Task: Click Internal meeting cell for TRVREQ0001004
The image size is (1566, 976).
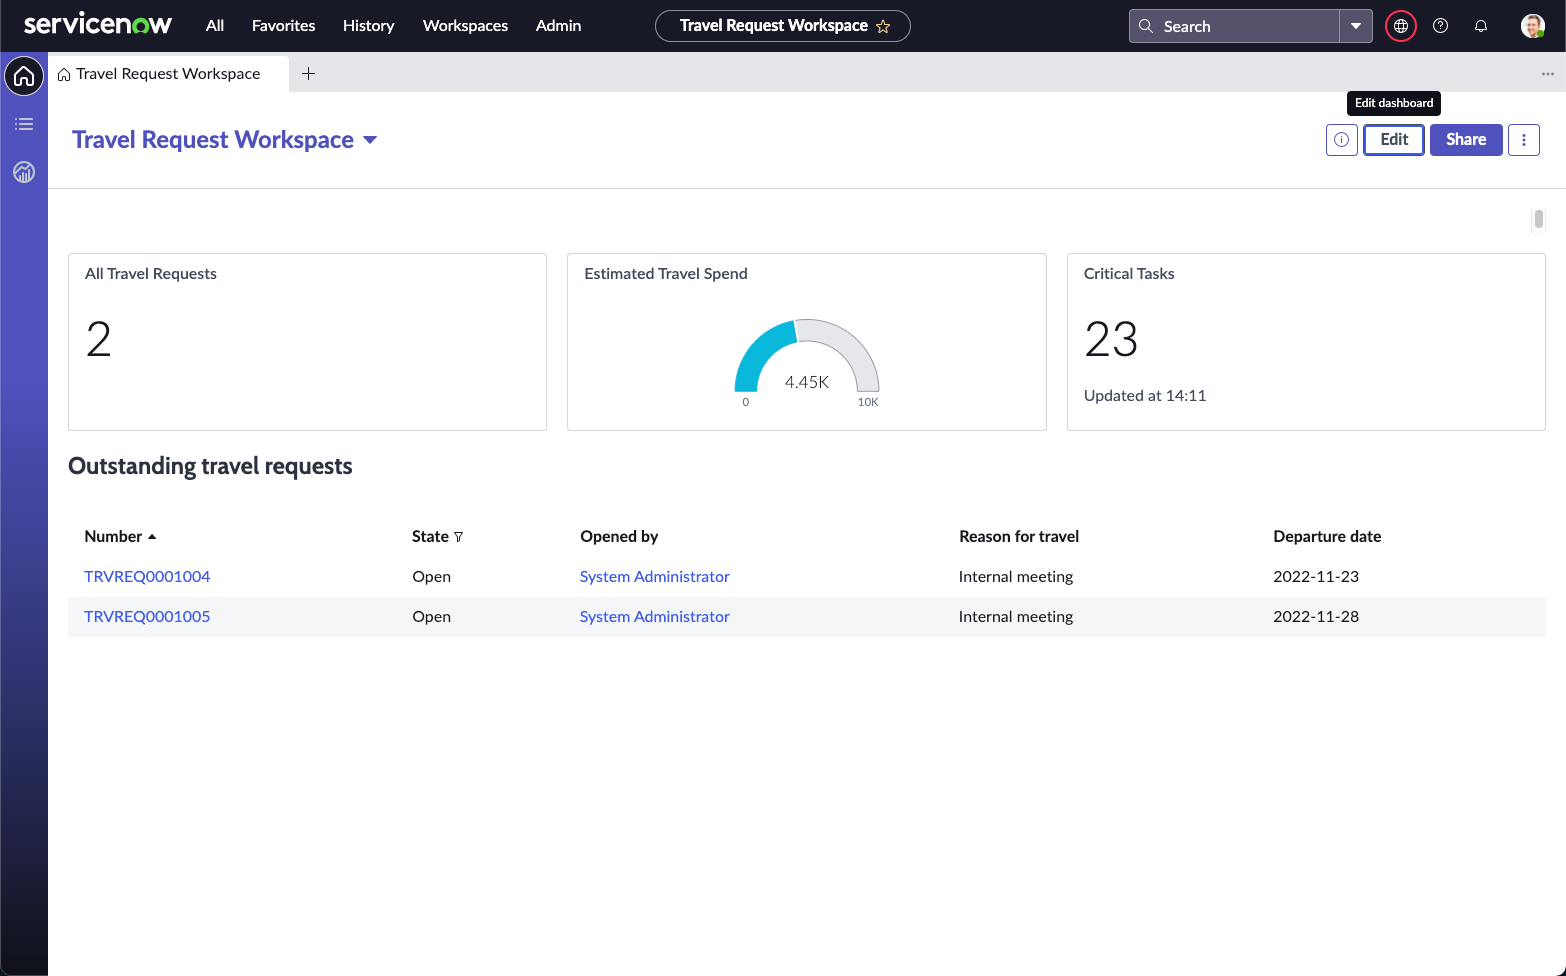Action: coord(1016,577)
